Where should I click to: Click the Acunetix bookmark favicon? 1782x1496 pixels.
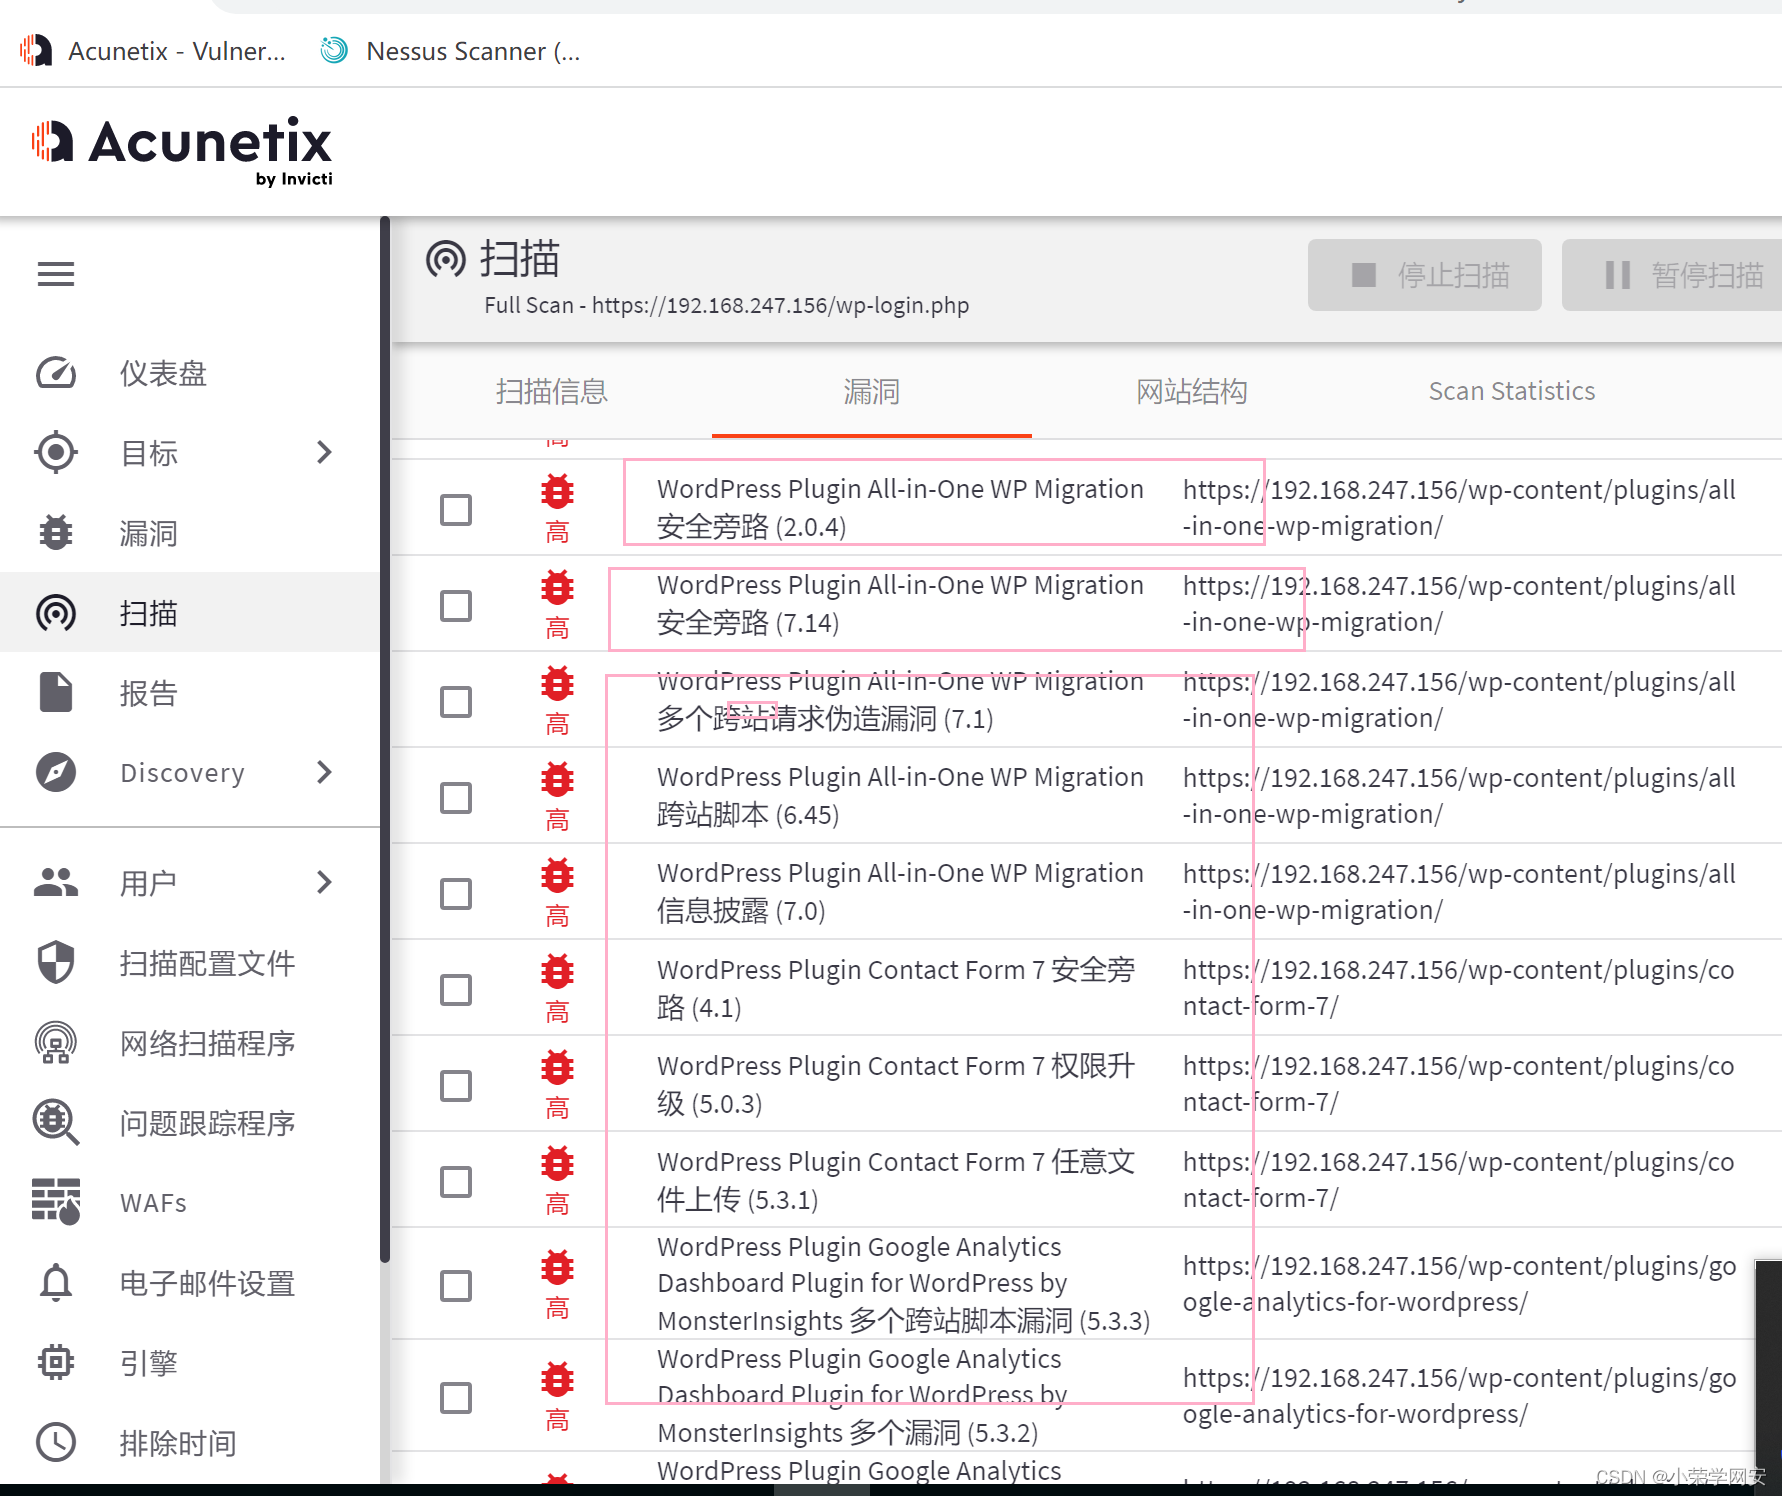coord(36,50)
